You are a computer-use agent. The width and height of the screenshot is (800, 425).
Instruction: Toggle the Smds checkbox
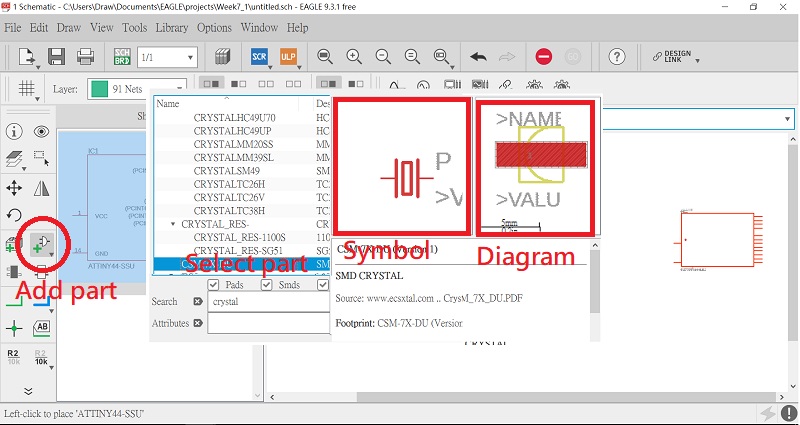pos(267,285)
